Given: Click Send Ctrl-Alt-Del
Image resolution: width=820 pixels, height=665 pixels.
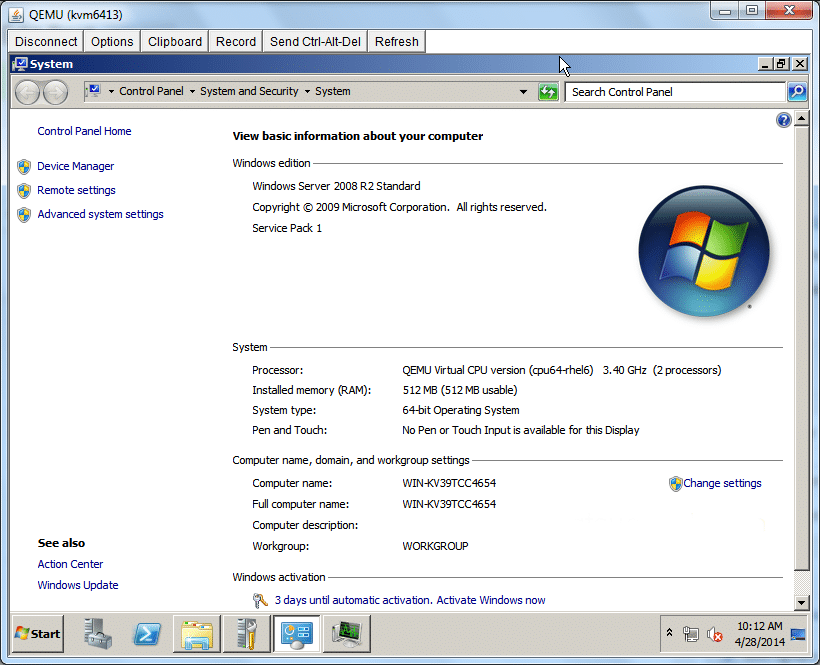Looking at the screenshot, I should coord(315,41).
